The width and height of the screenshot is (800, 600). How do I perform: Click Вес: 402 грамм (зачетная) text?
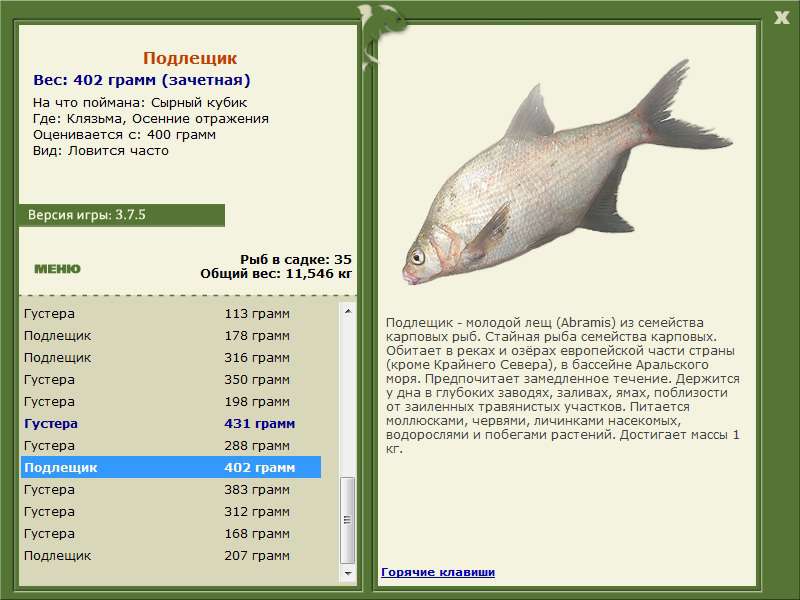pyautogui.click(x=142, y=80)
